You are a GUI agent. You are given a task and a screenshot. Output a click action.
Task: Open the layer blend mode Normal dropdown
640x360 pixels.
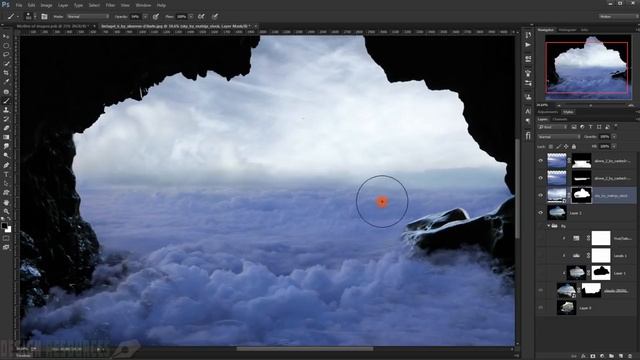point(558,137)
